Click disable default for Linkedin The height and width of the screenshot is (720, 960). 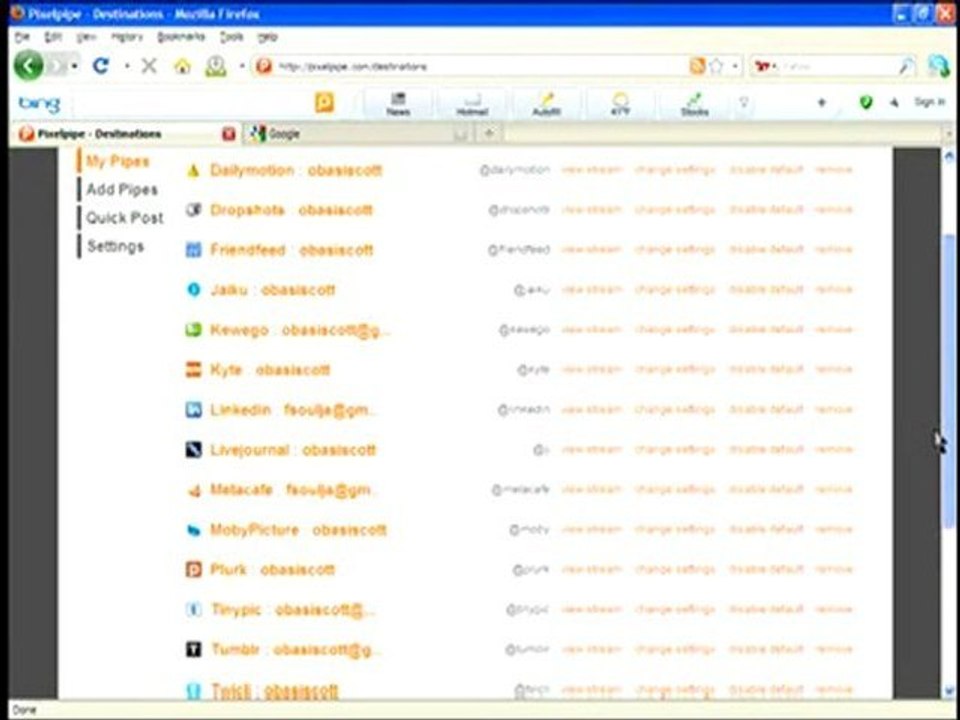click(x=765, y=410)
